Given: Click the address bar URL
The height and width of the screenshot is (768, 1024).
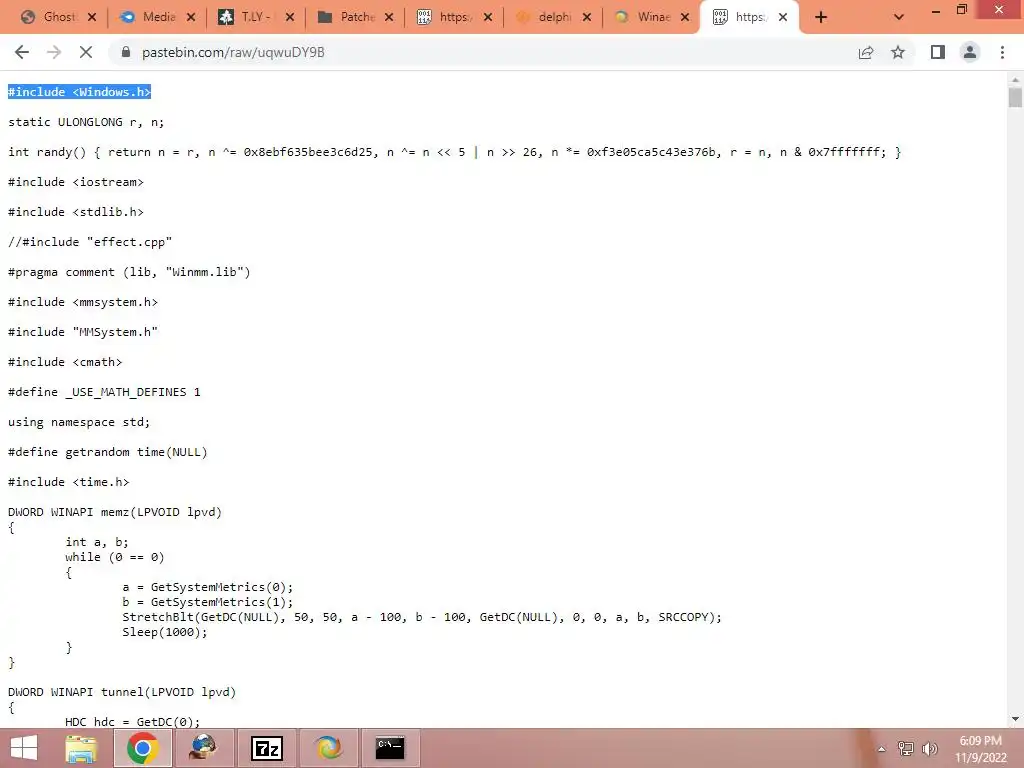Looking at the screenshot, I should coord(233,52).
